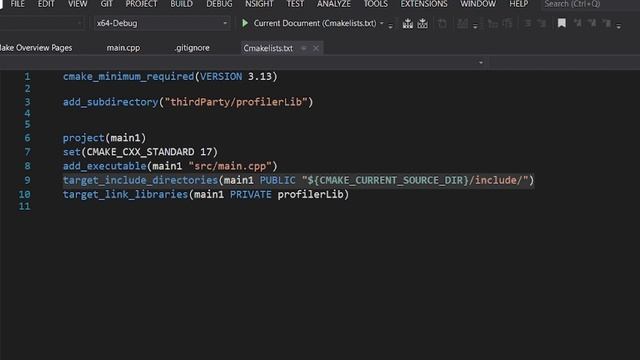Viewport: 640px width, 360px height.
Task: Open the TEST menu
Action: click(295, 4)
